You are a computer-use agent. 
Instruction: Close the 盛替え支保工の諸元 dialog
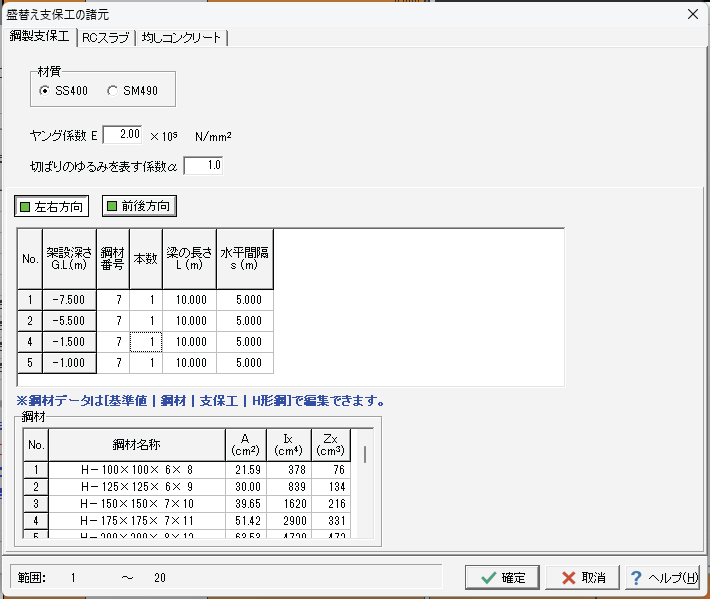pos(691,14)
